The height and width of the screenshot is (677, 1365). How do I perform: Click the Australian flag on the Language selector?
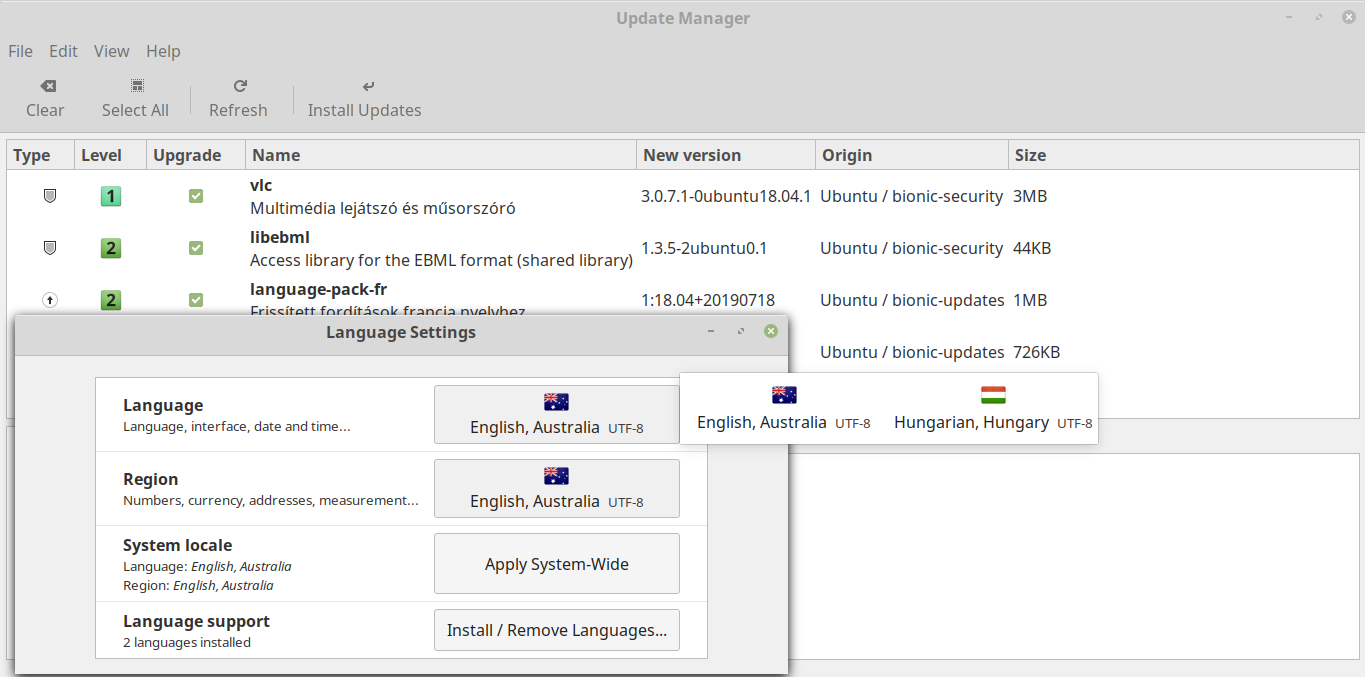[x=556, y=401]
